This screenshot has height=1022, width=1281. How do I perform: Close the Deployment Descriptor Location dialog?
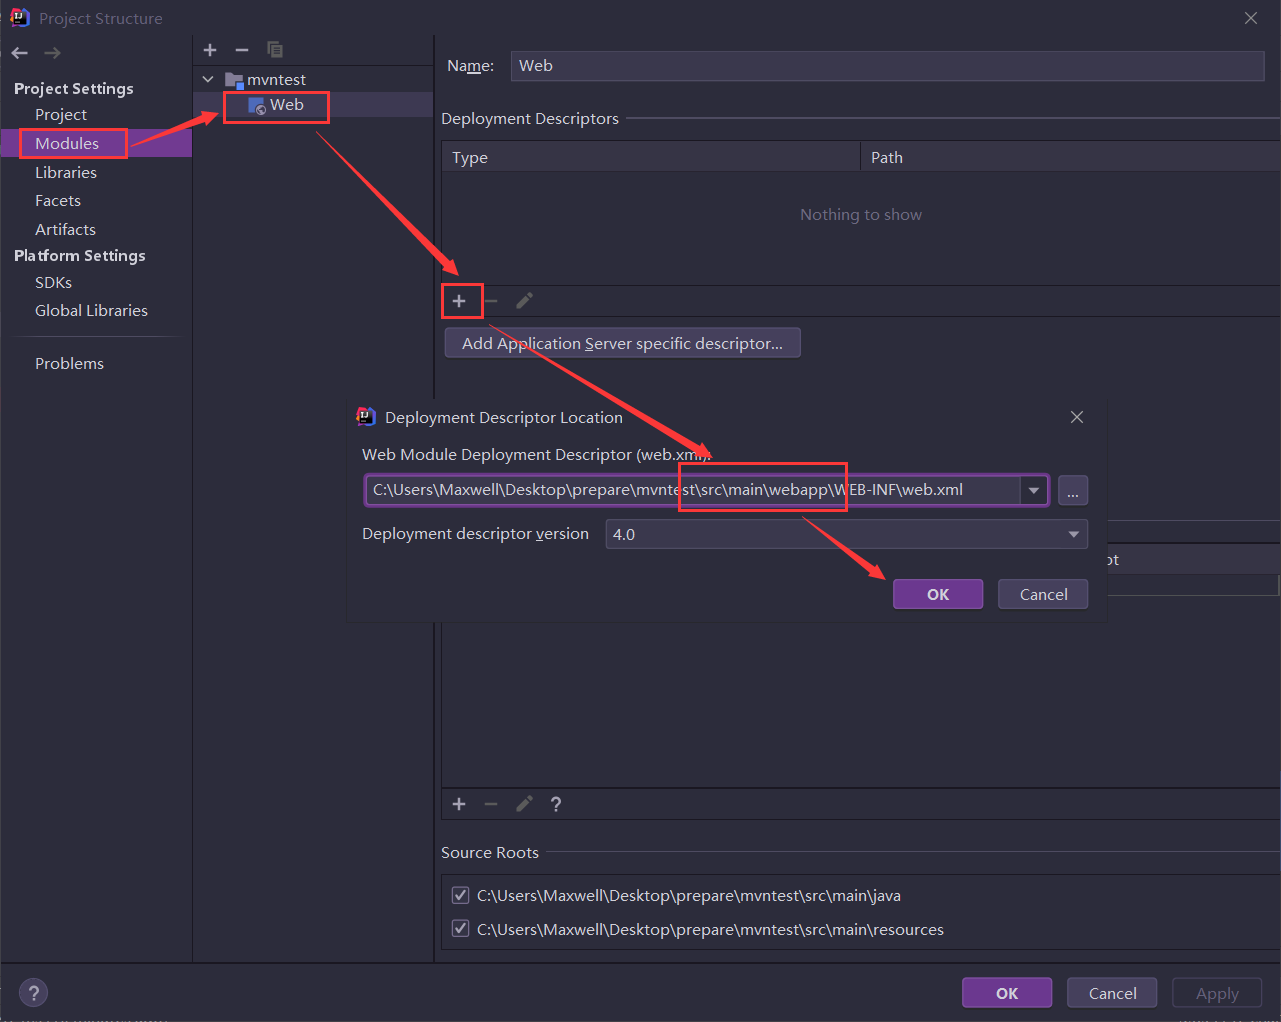(1077, 417)
